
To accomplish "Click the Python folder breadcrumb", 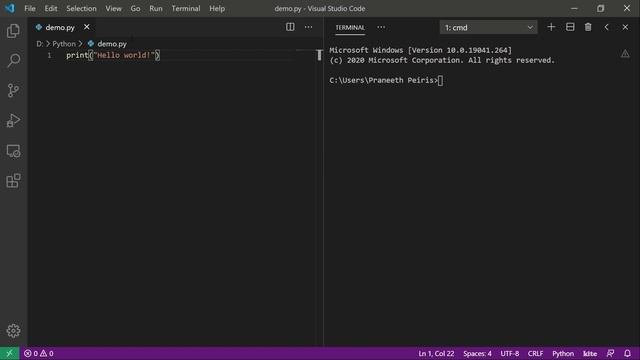I will 64,44.
